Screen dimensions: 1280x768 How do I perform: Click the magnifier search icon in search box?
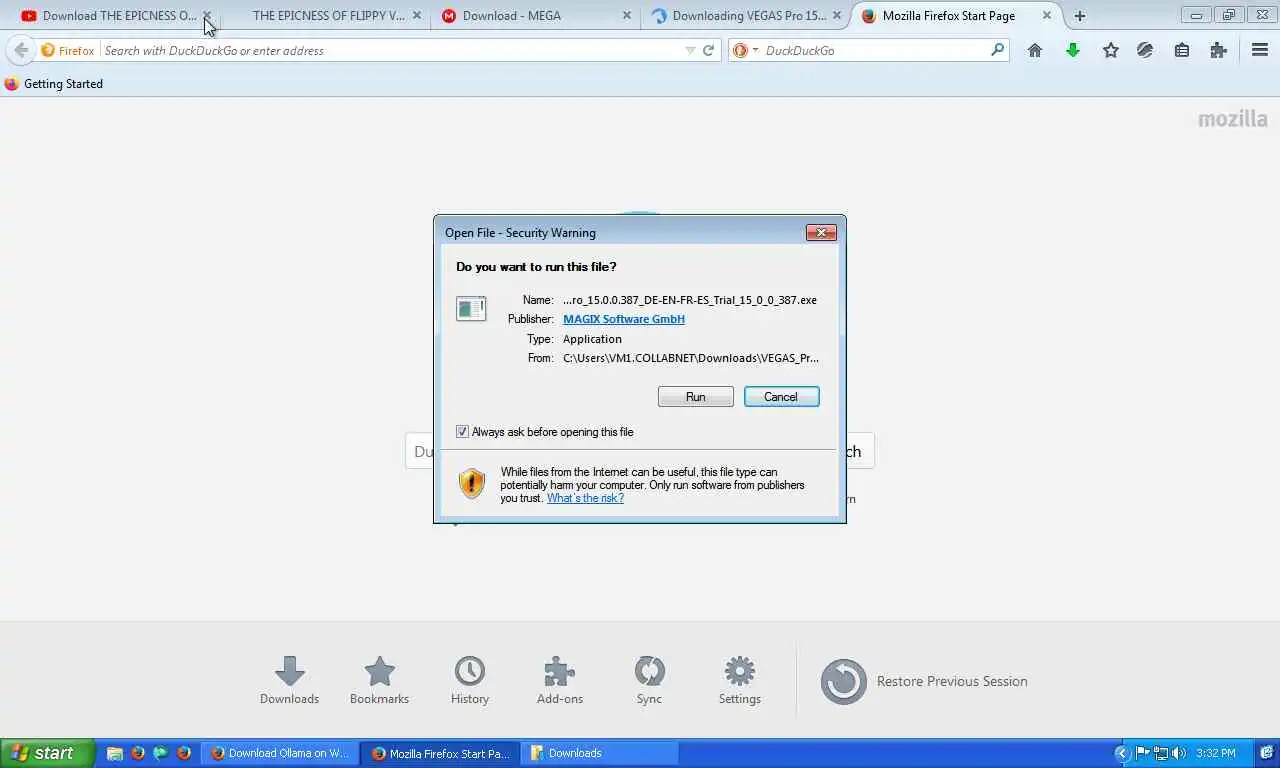(997, 49)
